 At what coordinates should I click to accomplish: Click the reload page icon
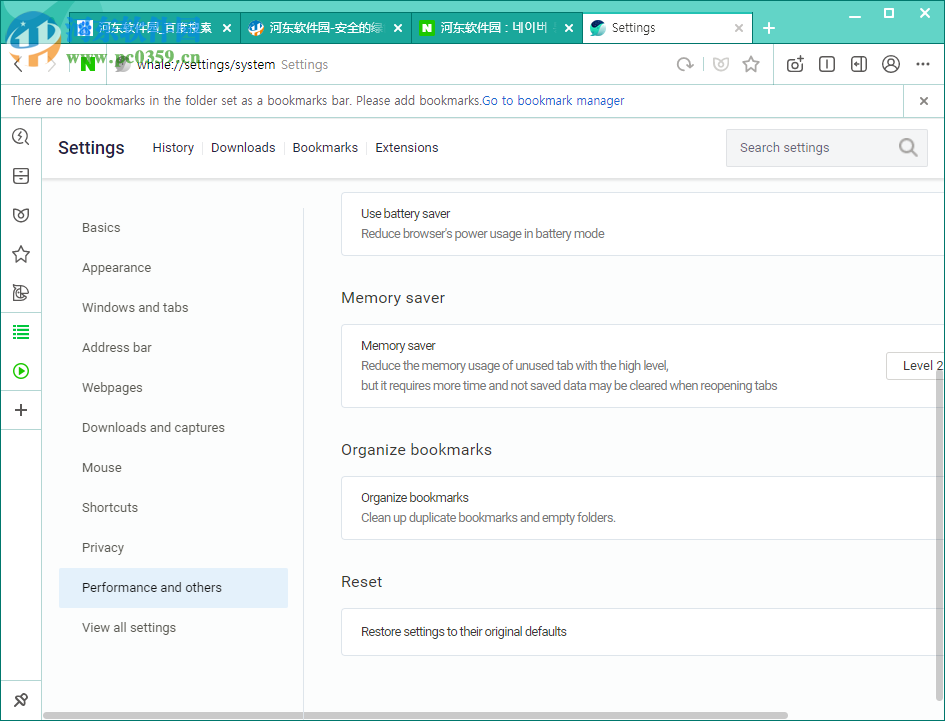click(x=685, y=65)
